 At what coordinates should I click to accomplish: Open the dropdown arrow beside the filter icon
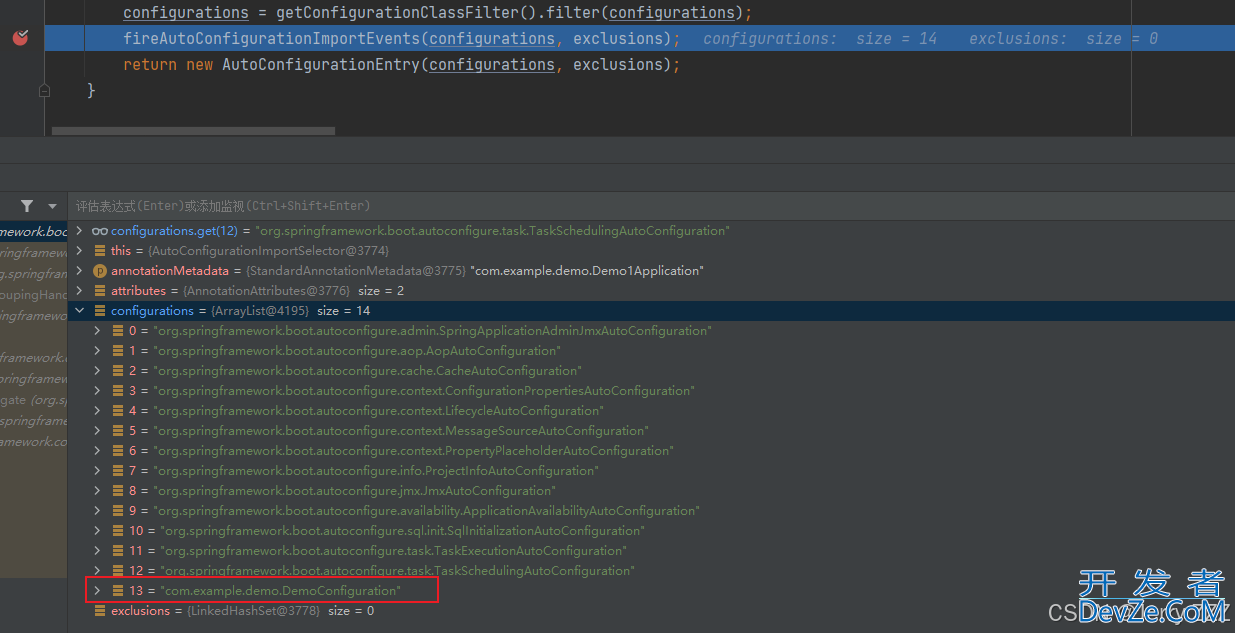point(52,206)
